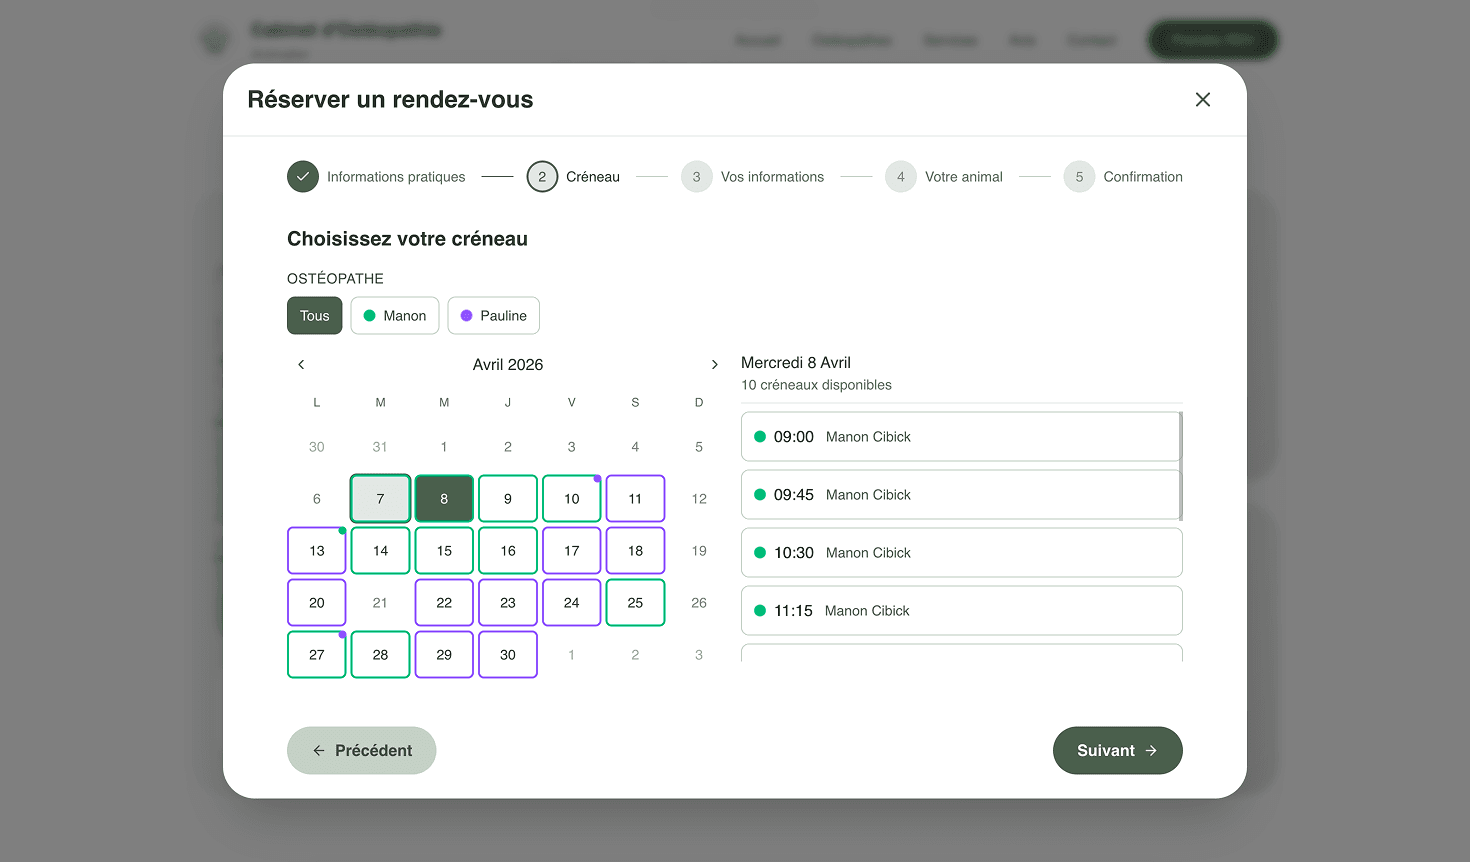Screen dimensions: 1470x862
Task: Click the Suivant button
Action: (1118, 751)
